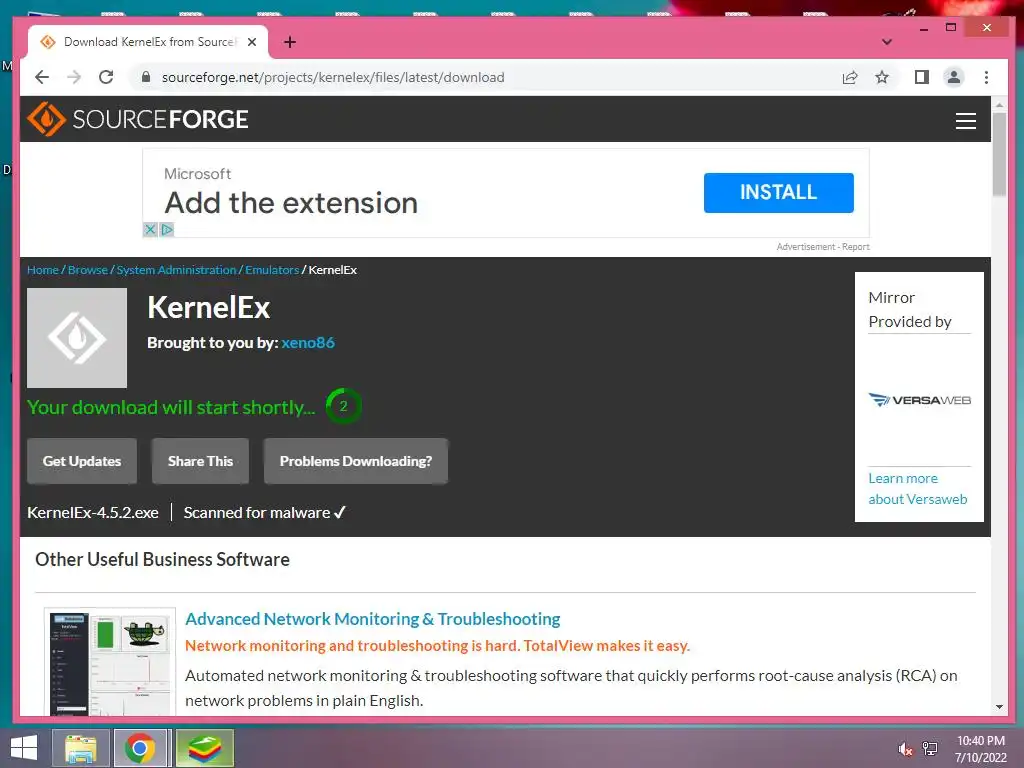Viewport: 1024px width, 768px height.
Task: Open BlueStacks from the taskbar
Action: click(204, 748)
